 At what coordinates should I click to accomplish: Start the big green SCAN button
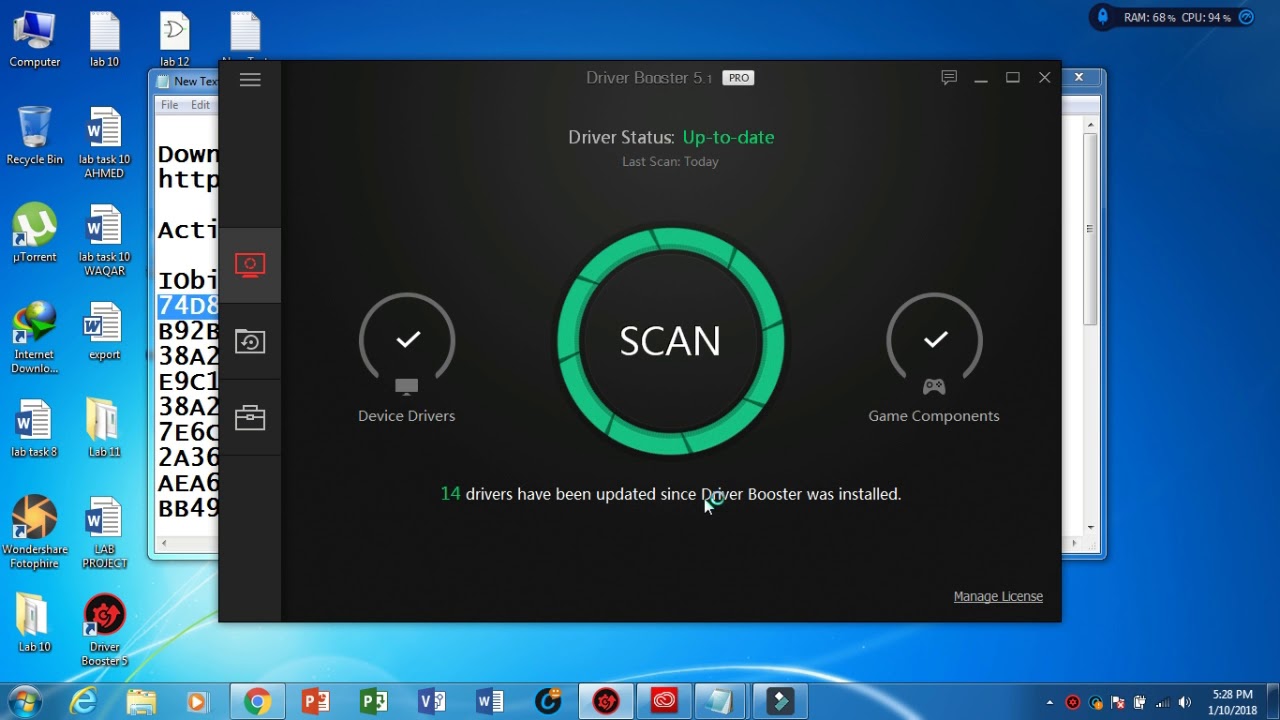pyautogui.click(x=670, y=341)
